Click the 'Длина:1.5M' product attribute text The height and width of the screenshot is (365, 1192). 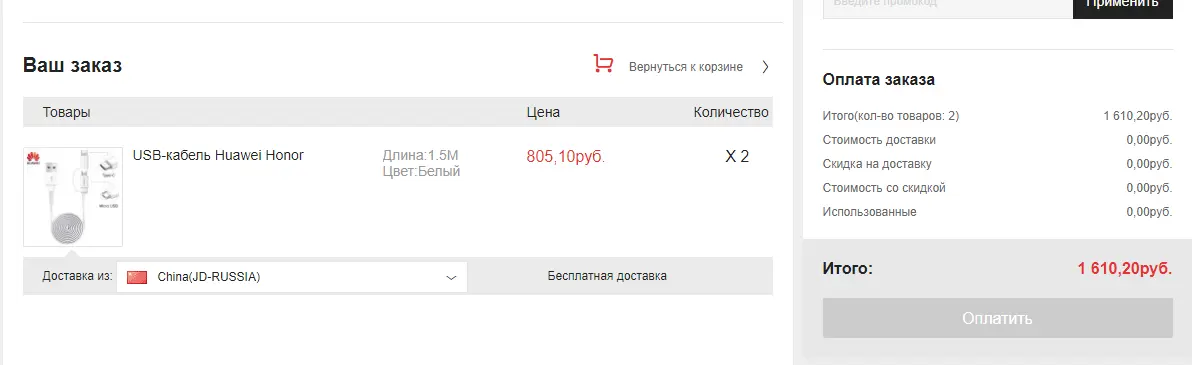[x=420, y=156]
